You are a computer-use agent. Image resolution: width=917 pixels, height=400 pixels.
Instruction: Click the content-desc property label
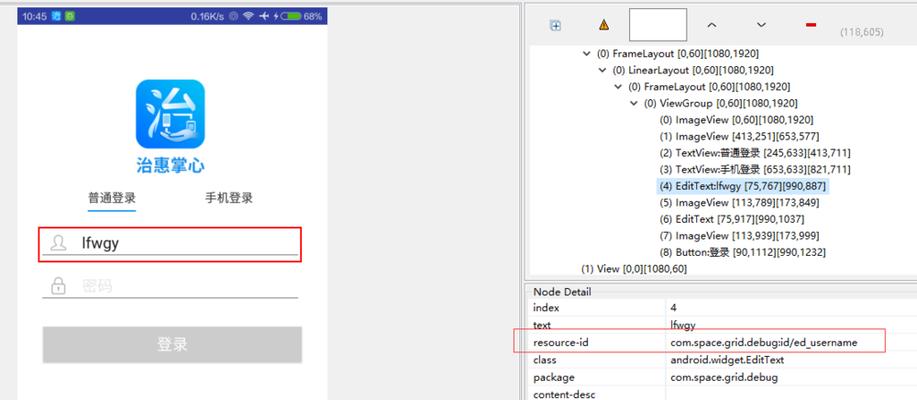click(x=564, y=395)
